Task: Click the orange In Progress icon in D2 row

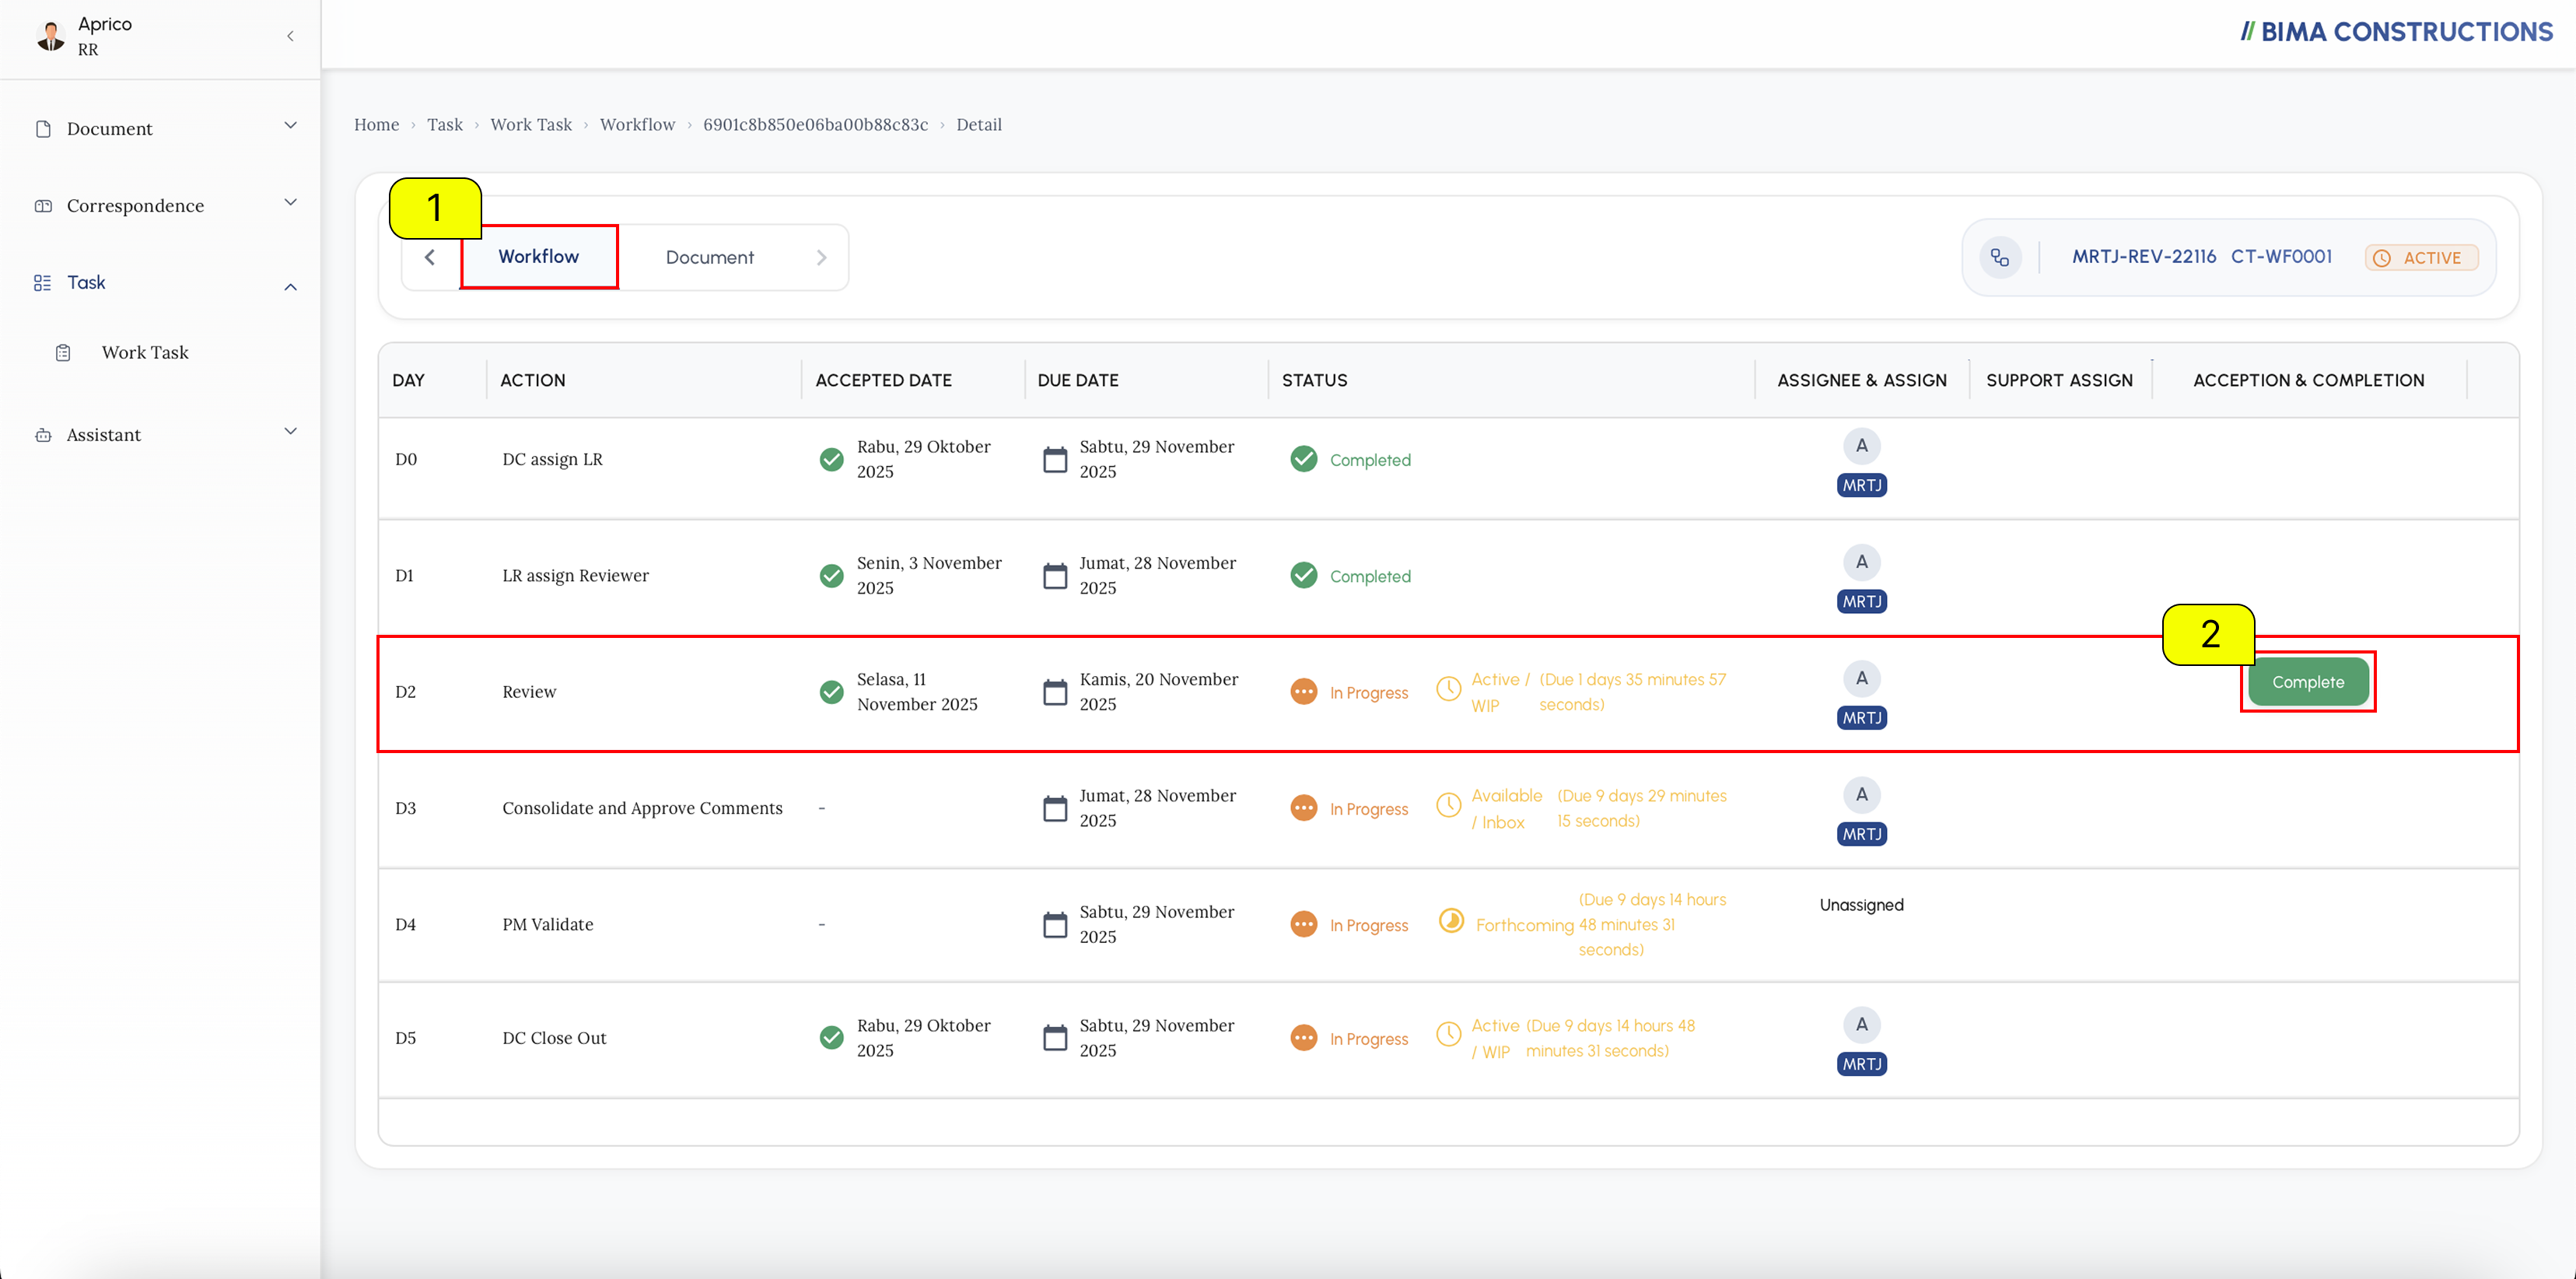Action: click(1304, 692)
